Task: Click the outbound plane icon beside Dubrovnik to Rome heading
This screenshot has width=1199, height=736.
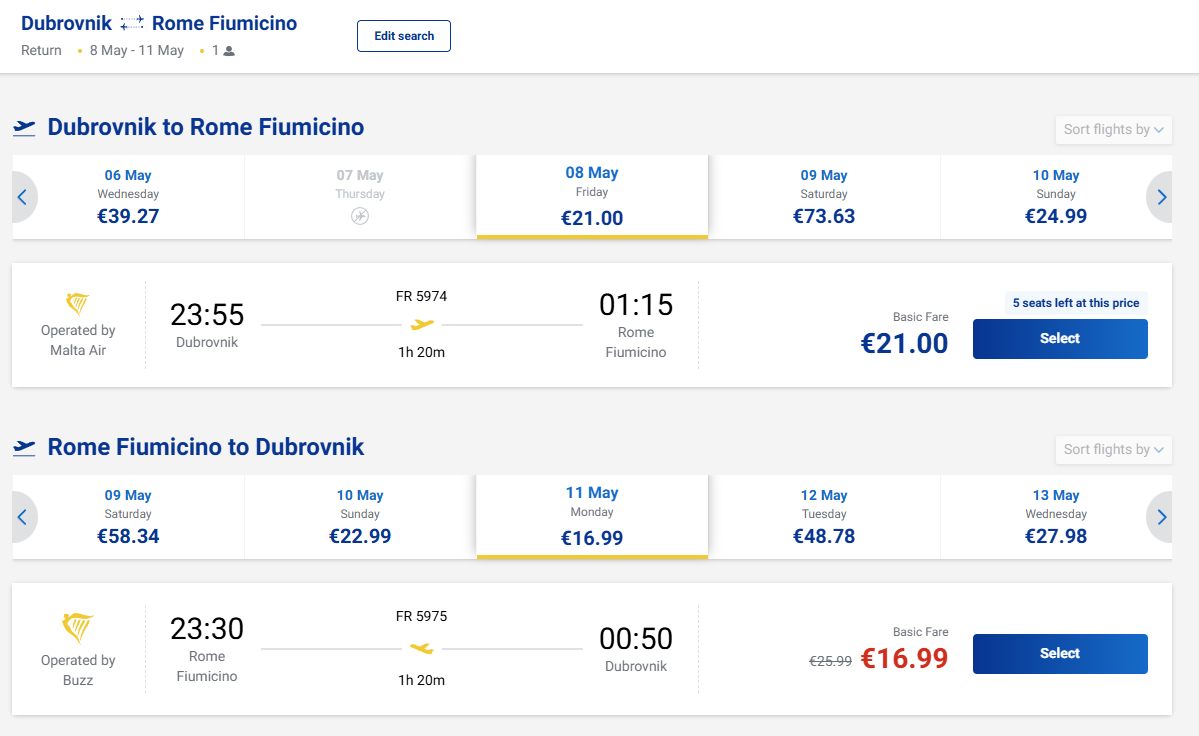Action: (25, 128)
